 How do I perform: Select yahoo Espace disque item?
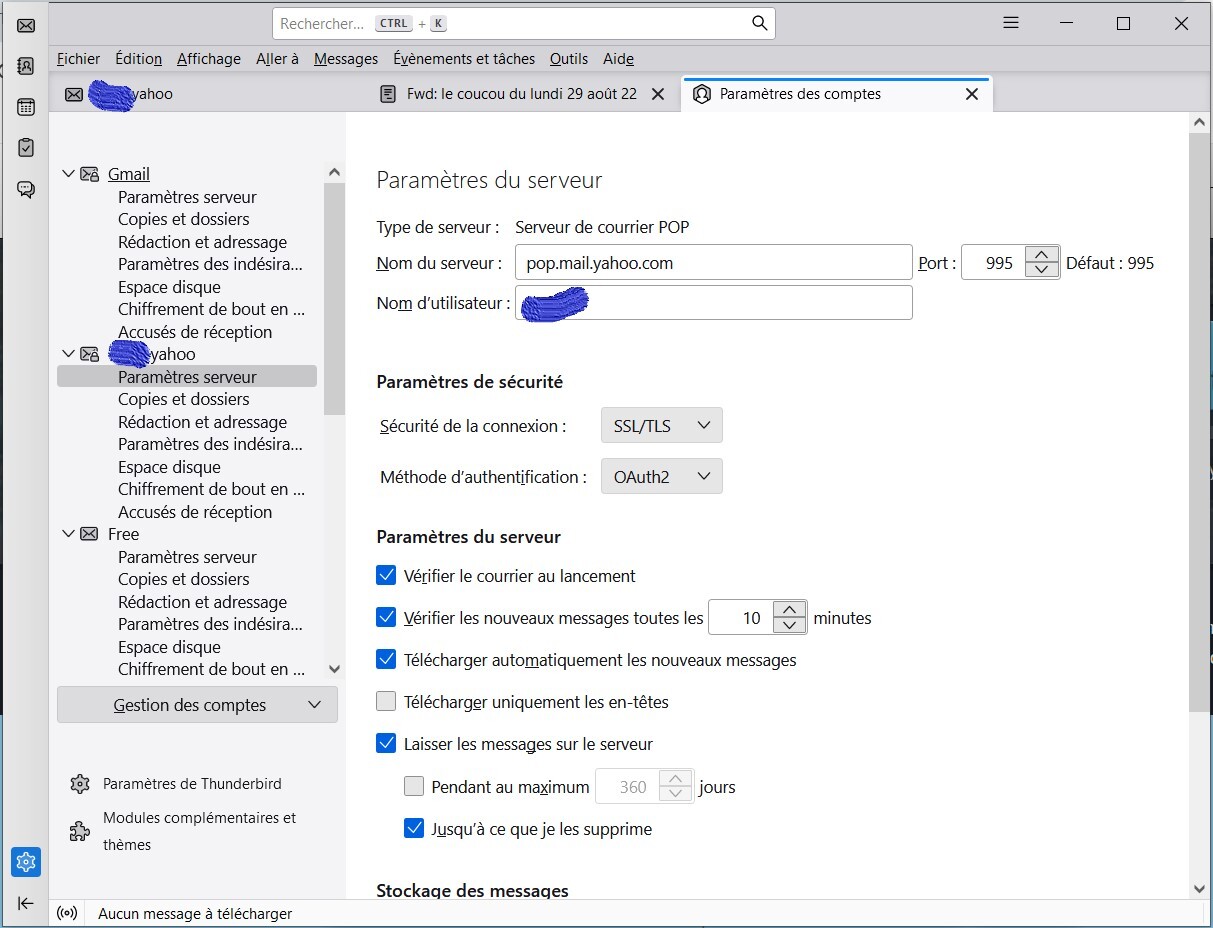(x=169, y=467)
